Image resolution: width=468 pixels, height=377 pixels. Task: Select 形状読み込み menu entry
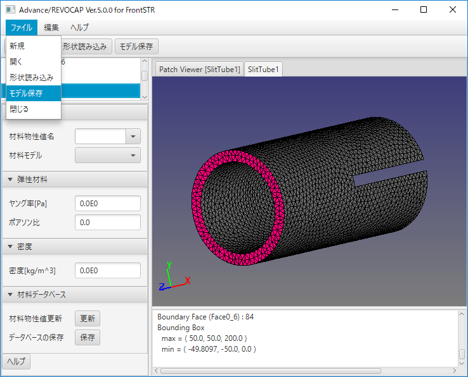tap(33, 77)
